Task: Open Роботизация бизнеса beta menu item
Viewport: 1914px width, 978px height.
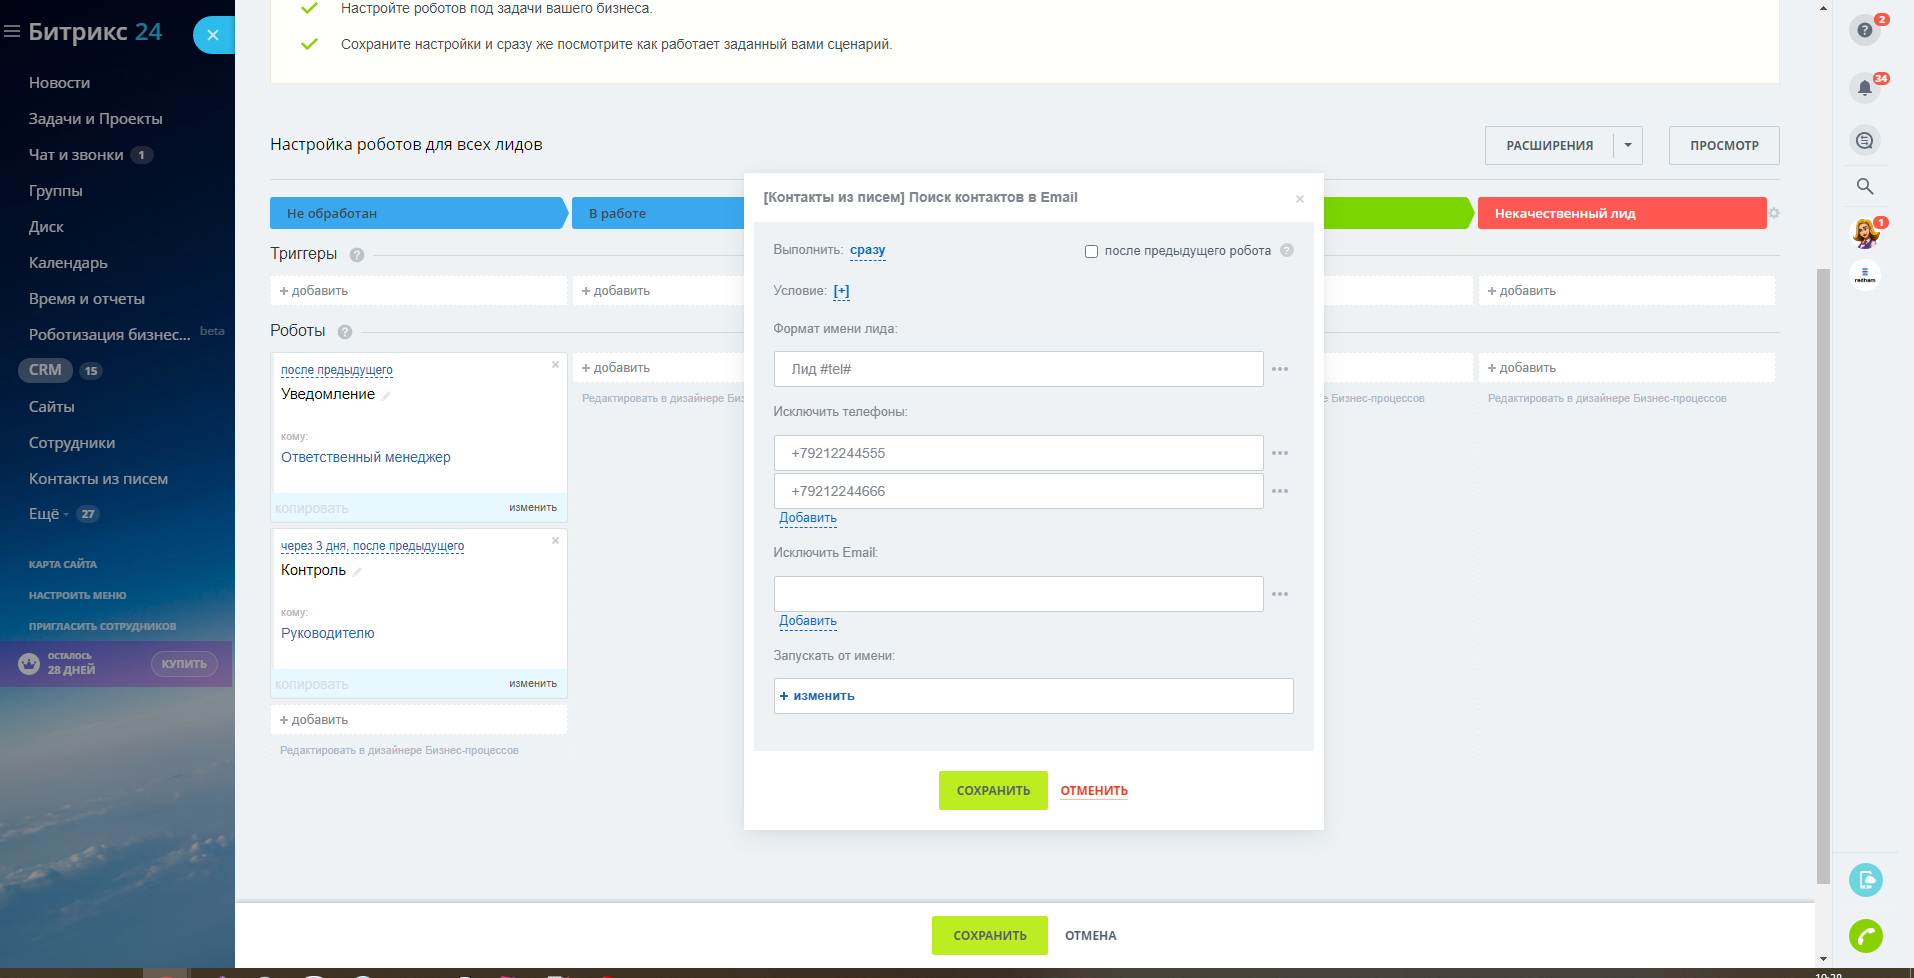Action: [x=110, y=335]
